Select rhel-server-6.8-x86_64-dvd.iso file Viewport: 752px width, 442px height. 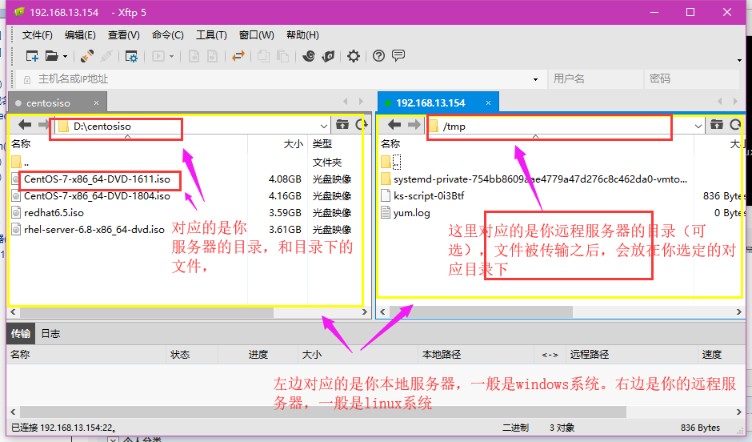[x=94, y=230]
